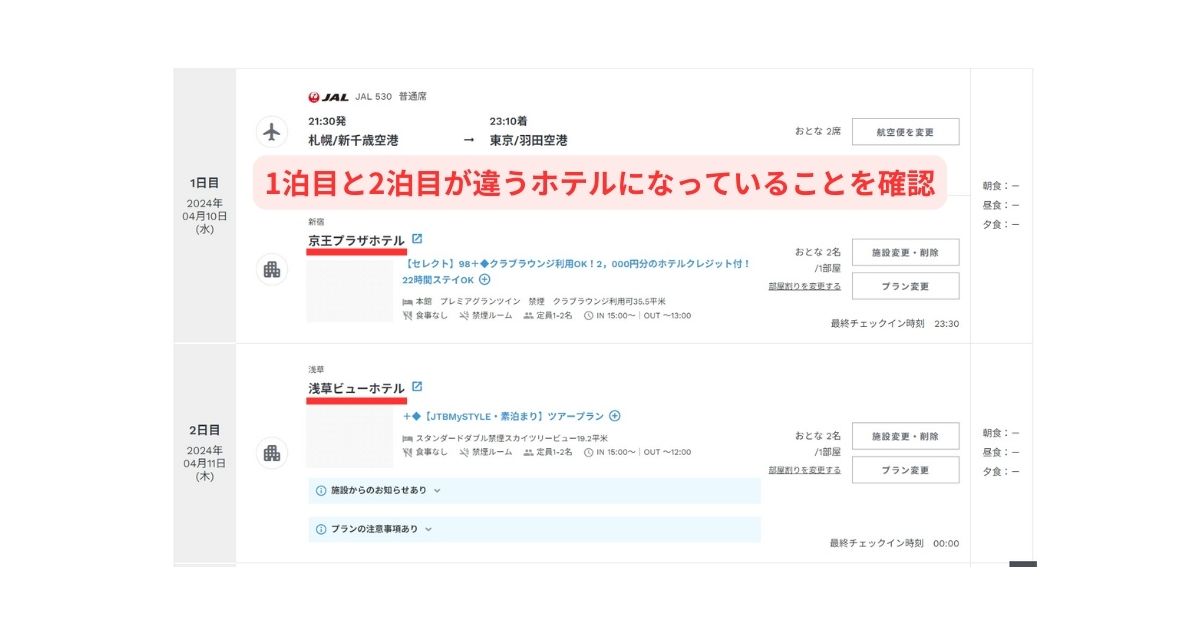Click 施設変更・削除 for 京王プラザホテル
The image size is (1200, 630).
905,252
